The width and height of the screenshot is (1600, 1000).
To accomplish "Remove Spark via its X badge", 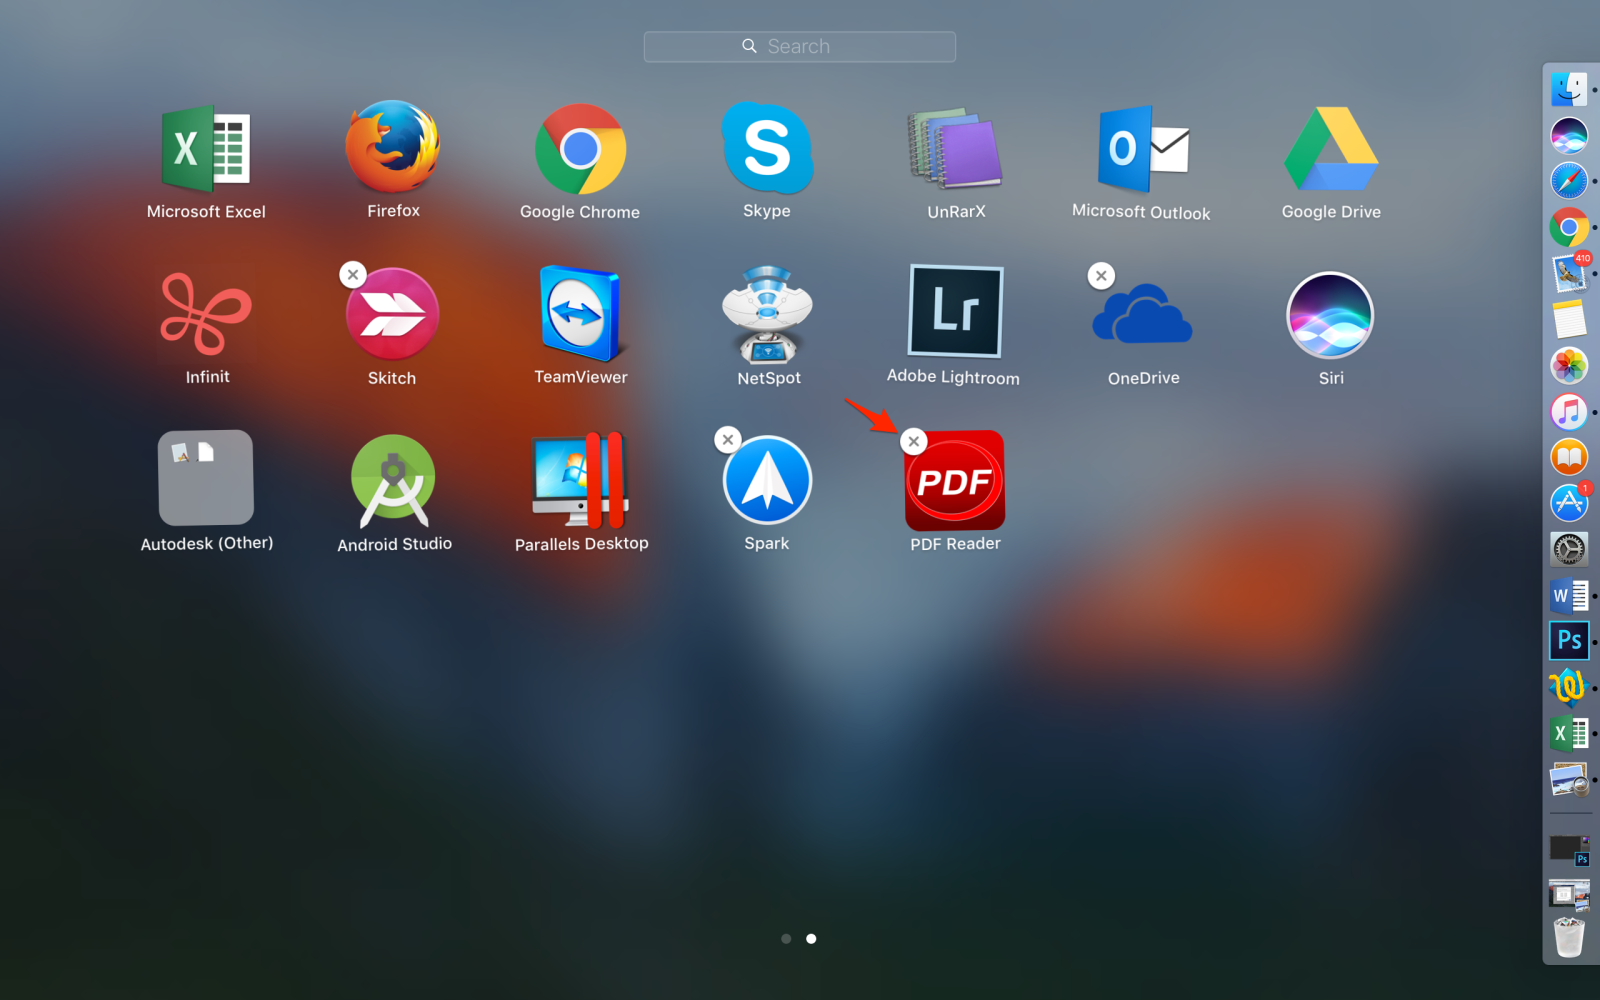I will 728,439.
